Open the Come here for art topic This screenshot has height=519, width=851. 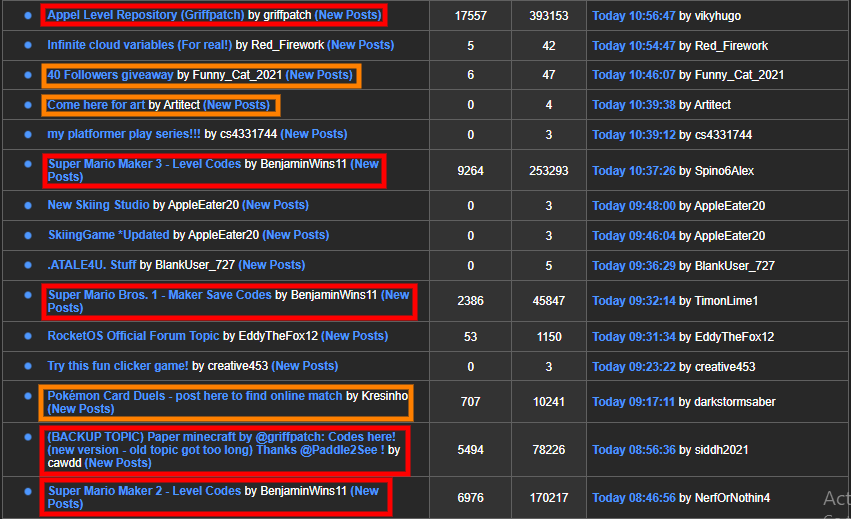(96, 105)
